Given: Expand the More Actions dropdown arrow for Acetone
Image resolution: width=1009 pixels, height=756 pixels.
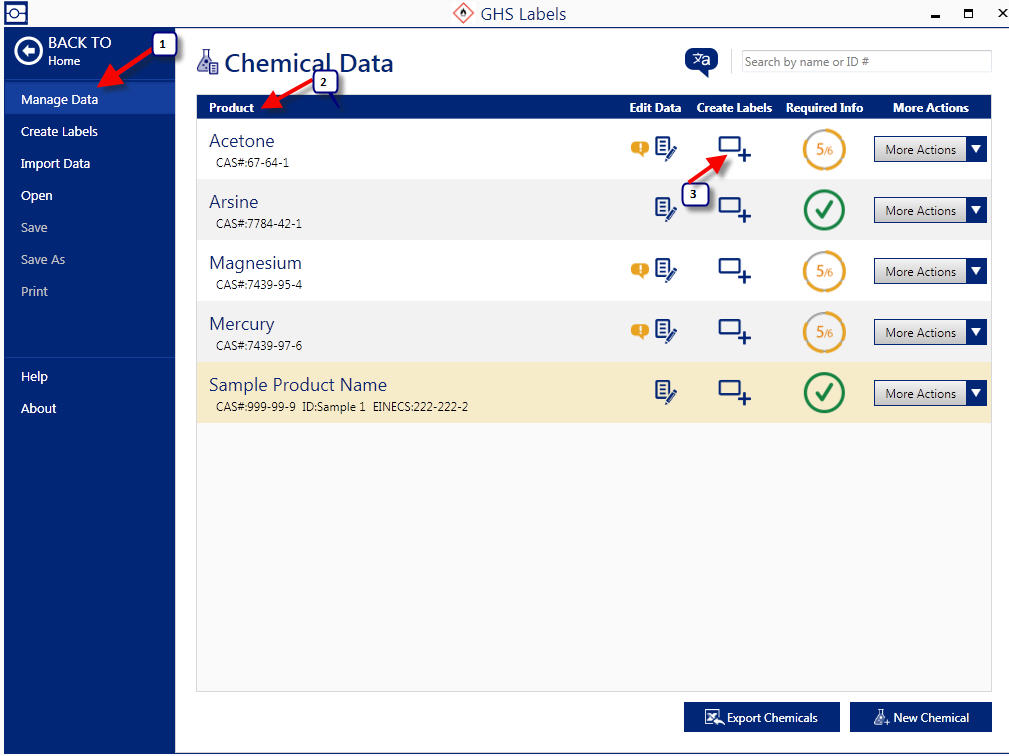Looking at the screenshot, I should click(x=977, y=149).
